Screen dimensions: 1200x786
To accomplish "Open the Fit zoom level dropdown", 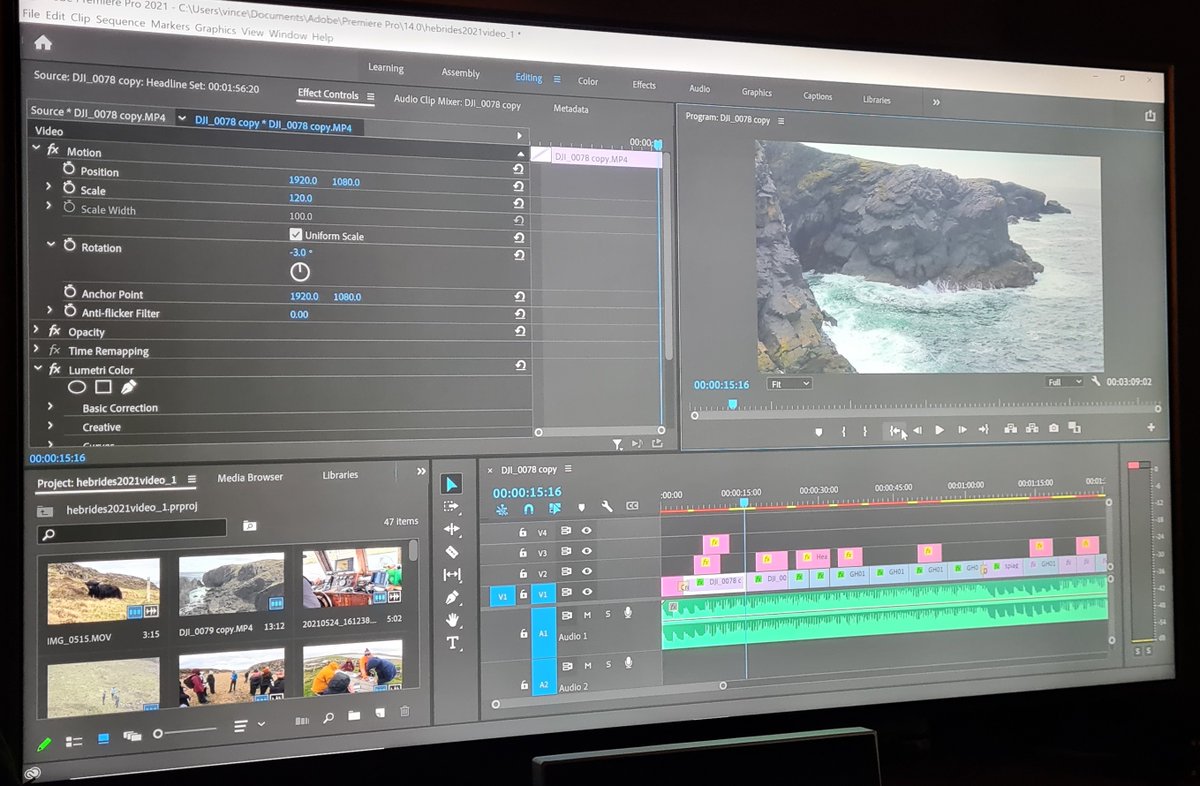I will click(790, 384).
